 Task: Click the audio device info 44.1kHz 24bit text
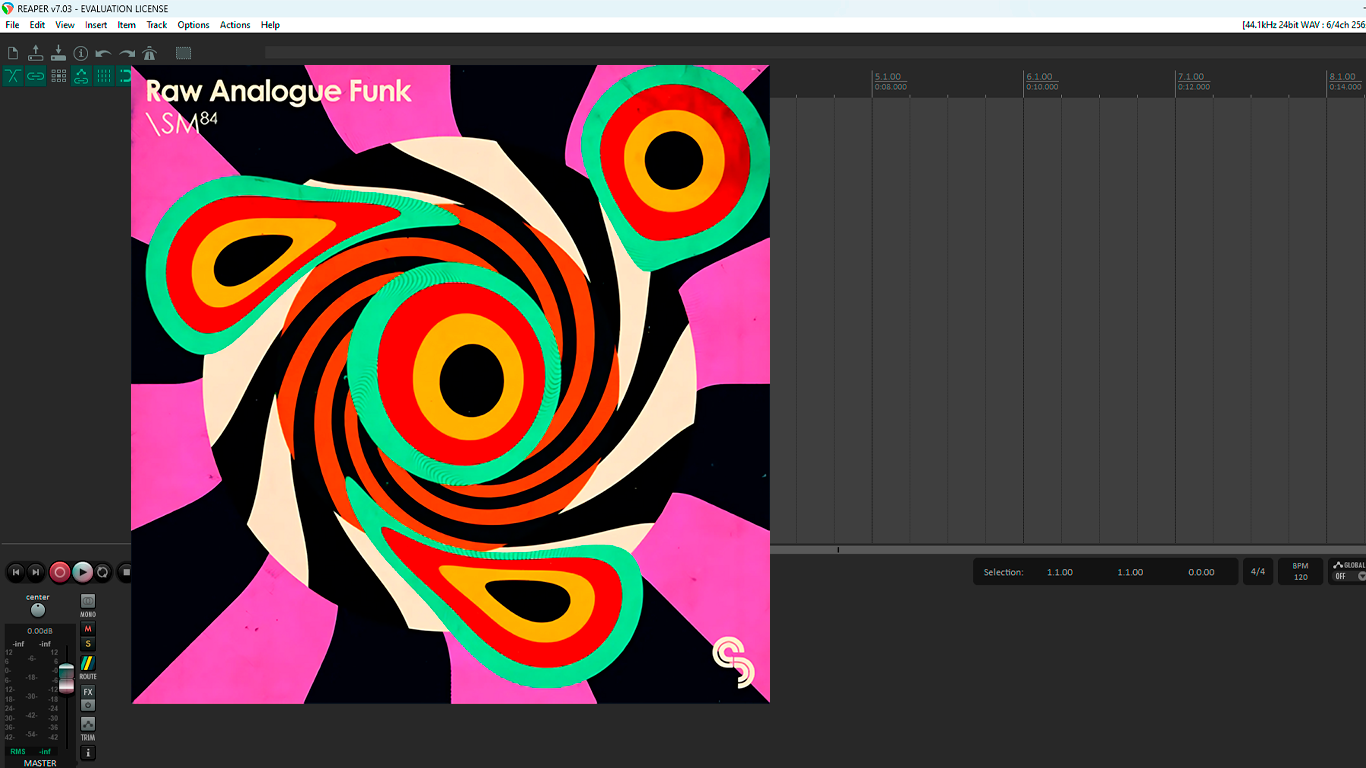pyautogui.click(x=1303, y=25)
